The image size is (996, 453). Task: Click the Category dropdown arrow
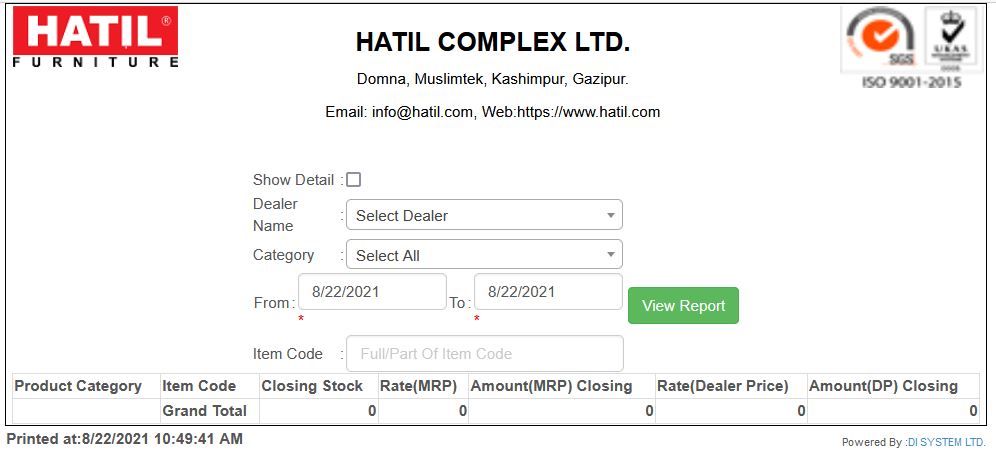tap(610, 255)
